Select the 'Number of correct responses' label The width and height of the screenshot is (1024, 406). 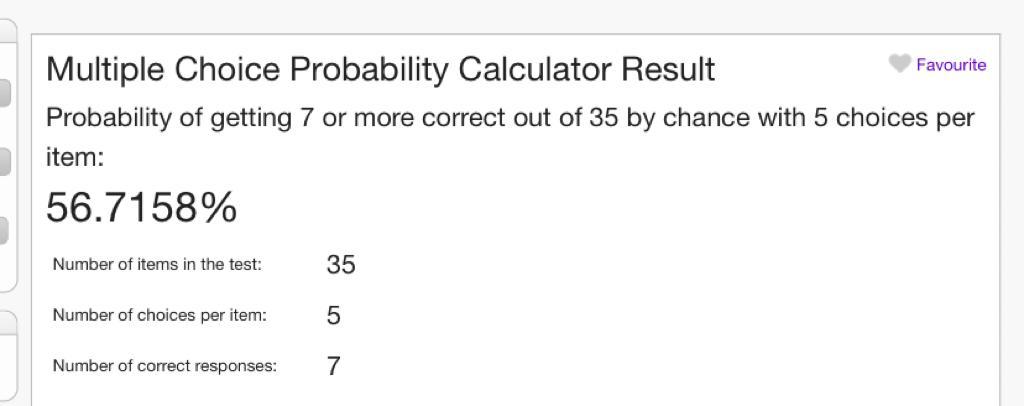point(165,366)
